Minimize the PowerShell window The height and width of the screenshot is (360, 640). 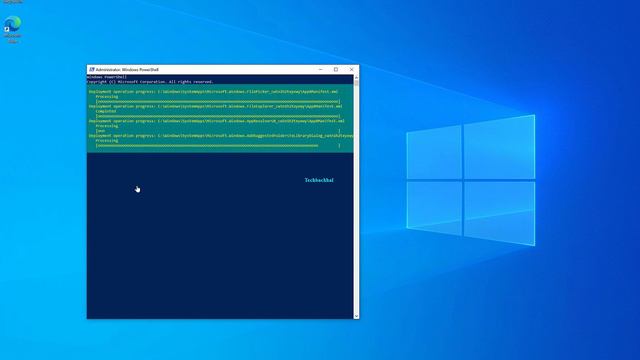point(320,70)
